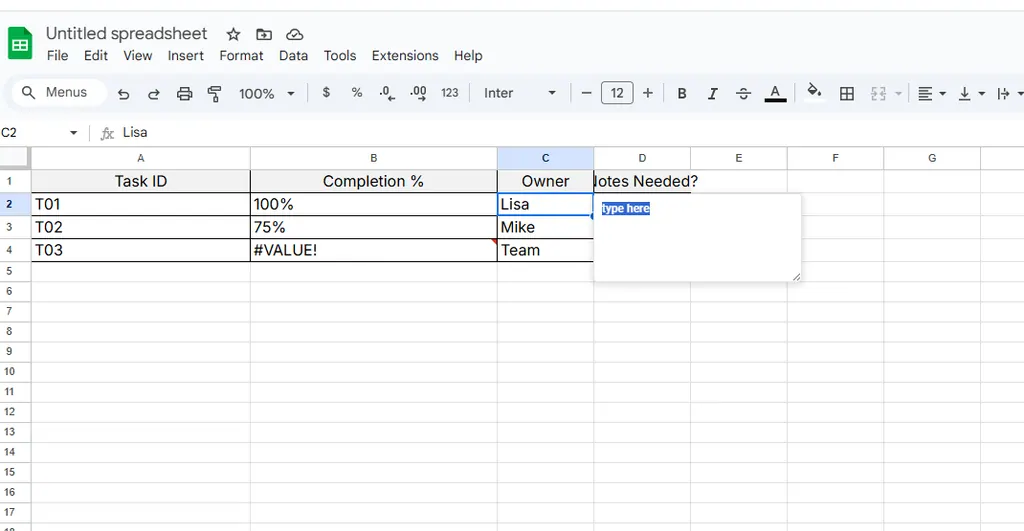This screenshot has height=531, width=1024.
Task: Open the Inter font dropdown
Action: 520,93
